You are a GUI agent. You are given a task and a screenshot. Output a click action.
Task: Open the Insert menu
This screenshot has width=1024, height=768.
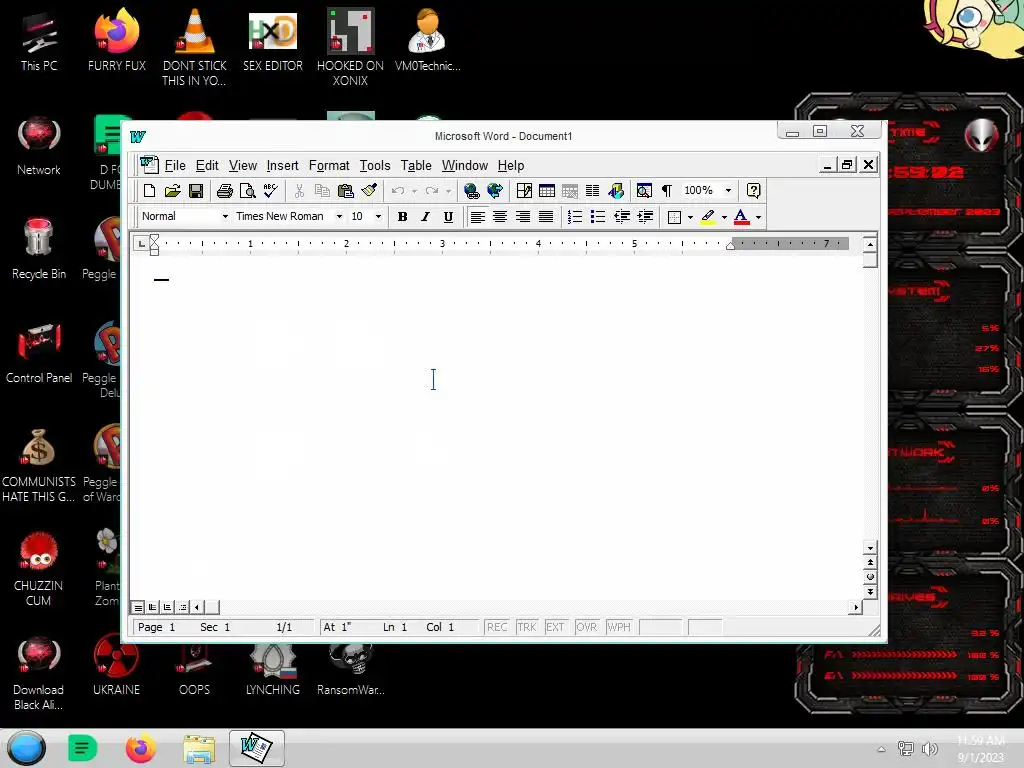coord(282,166)
